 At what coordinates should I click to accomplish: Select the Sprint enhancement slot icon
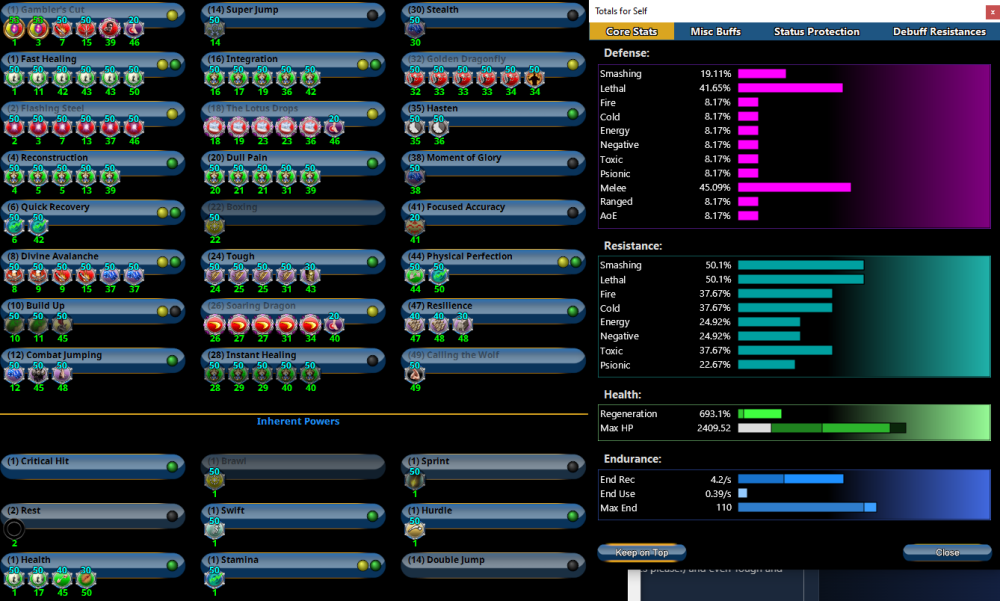coord(414,481)
